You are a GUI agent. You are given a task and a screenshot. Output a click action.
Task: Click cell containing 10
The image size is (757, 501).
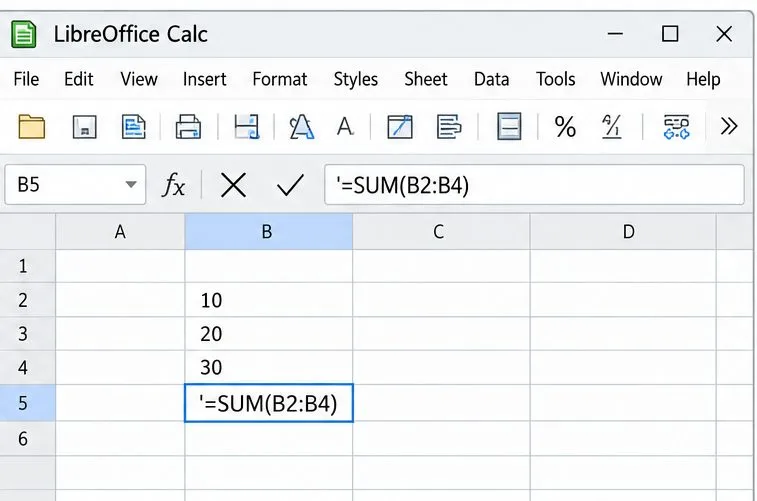(x=268, y=300)
